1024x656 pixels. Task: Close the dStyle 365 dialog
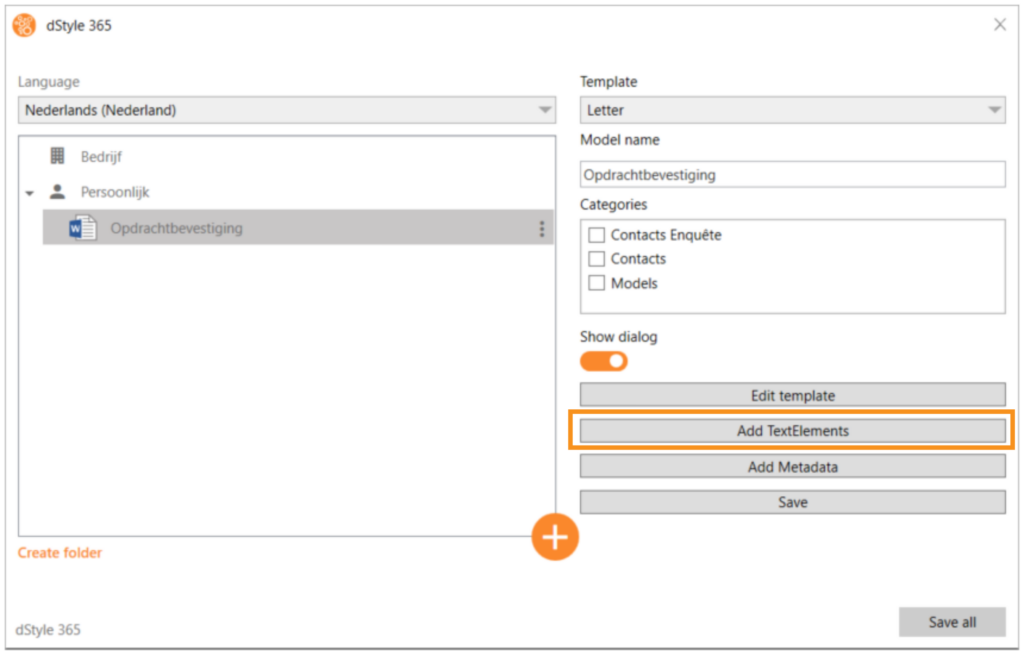click(x=1000, y=25)
